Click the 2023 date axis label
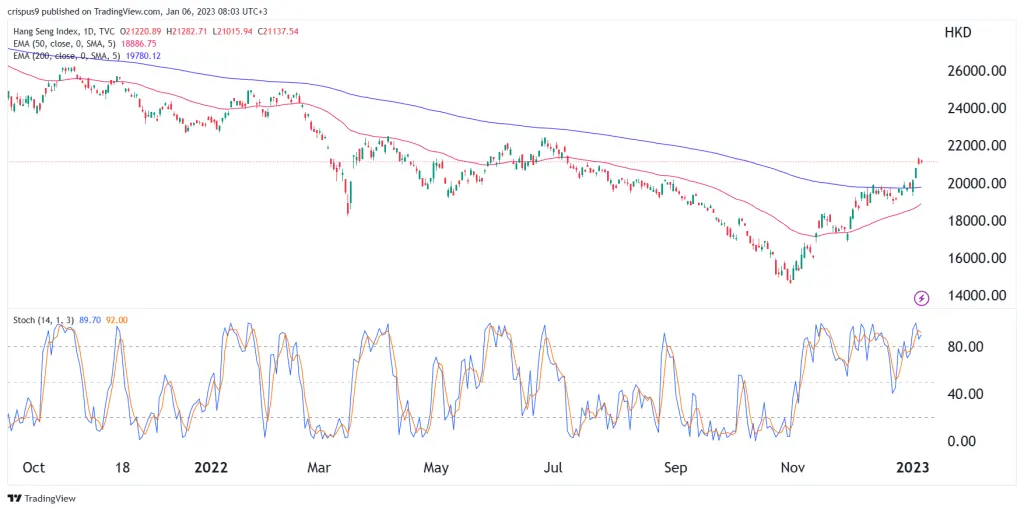The height and width of the screenshot is (511, 1024). coord(912,468)
